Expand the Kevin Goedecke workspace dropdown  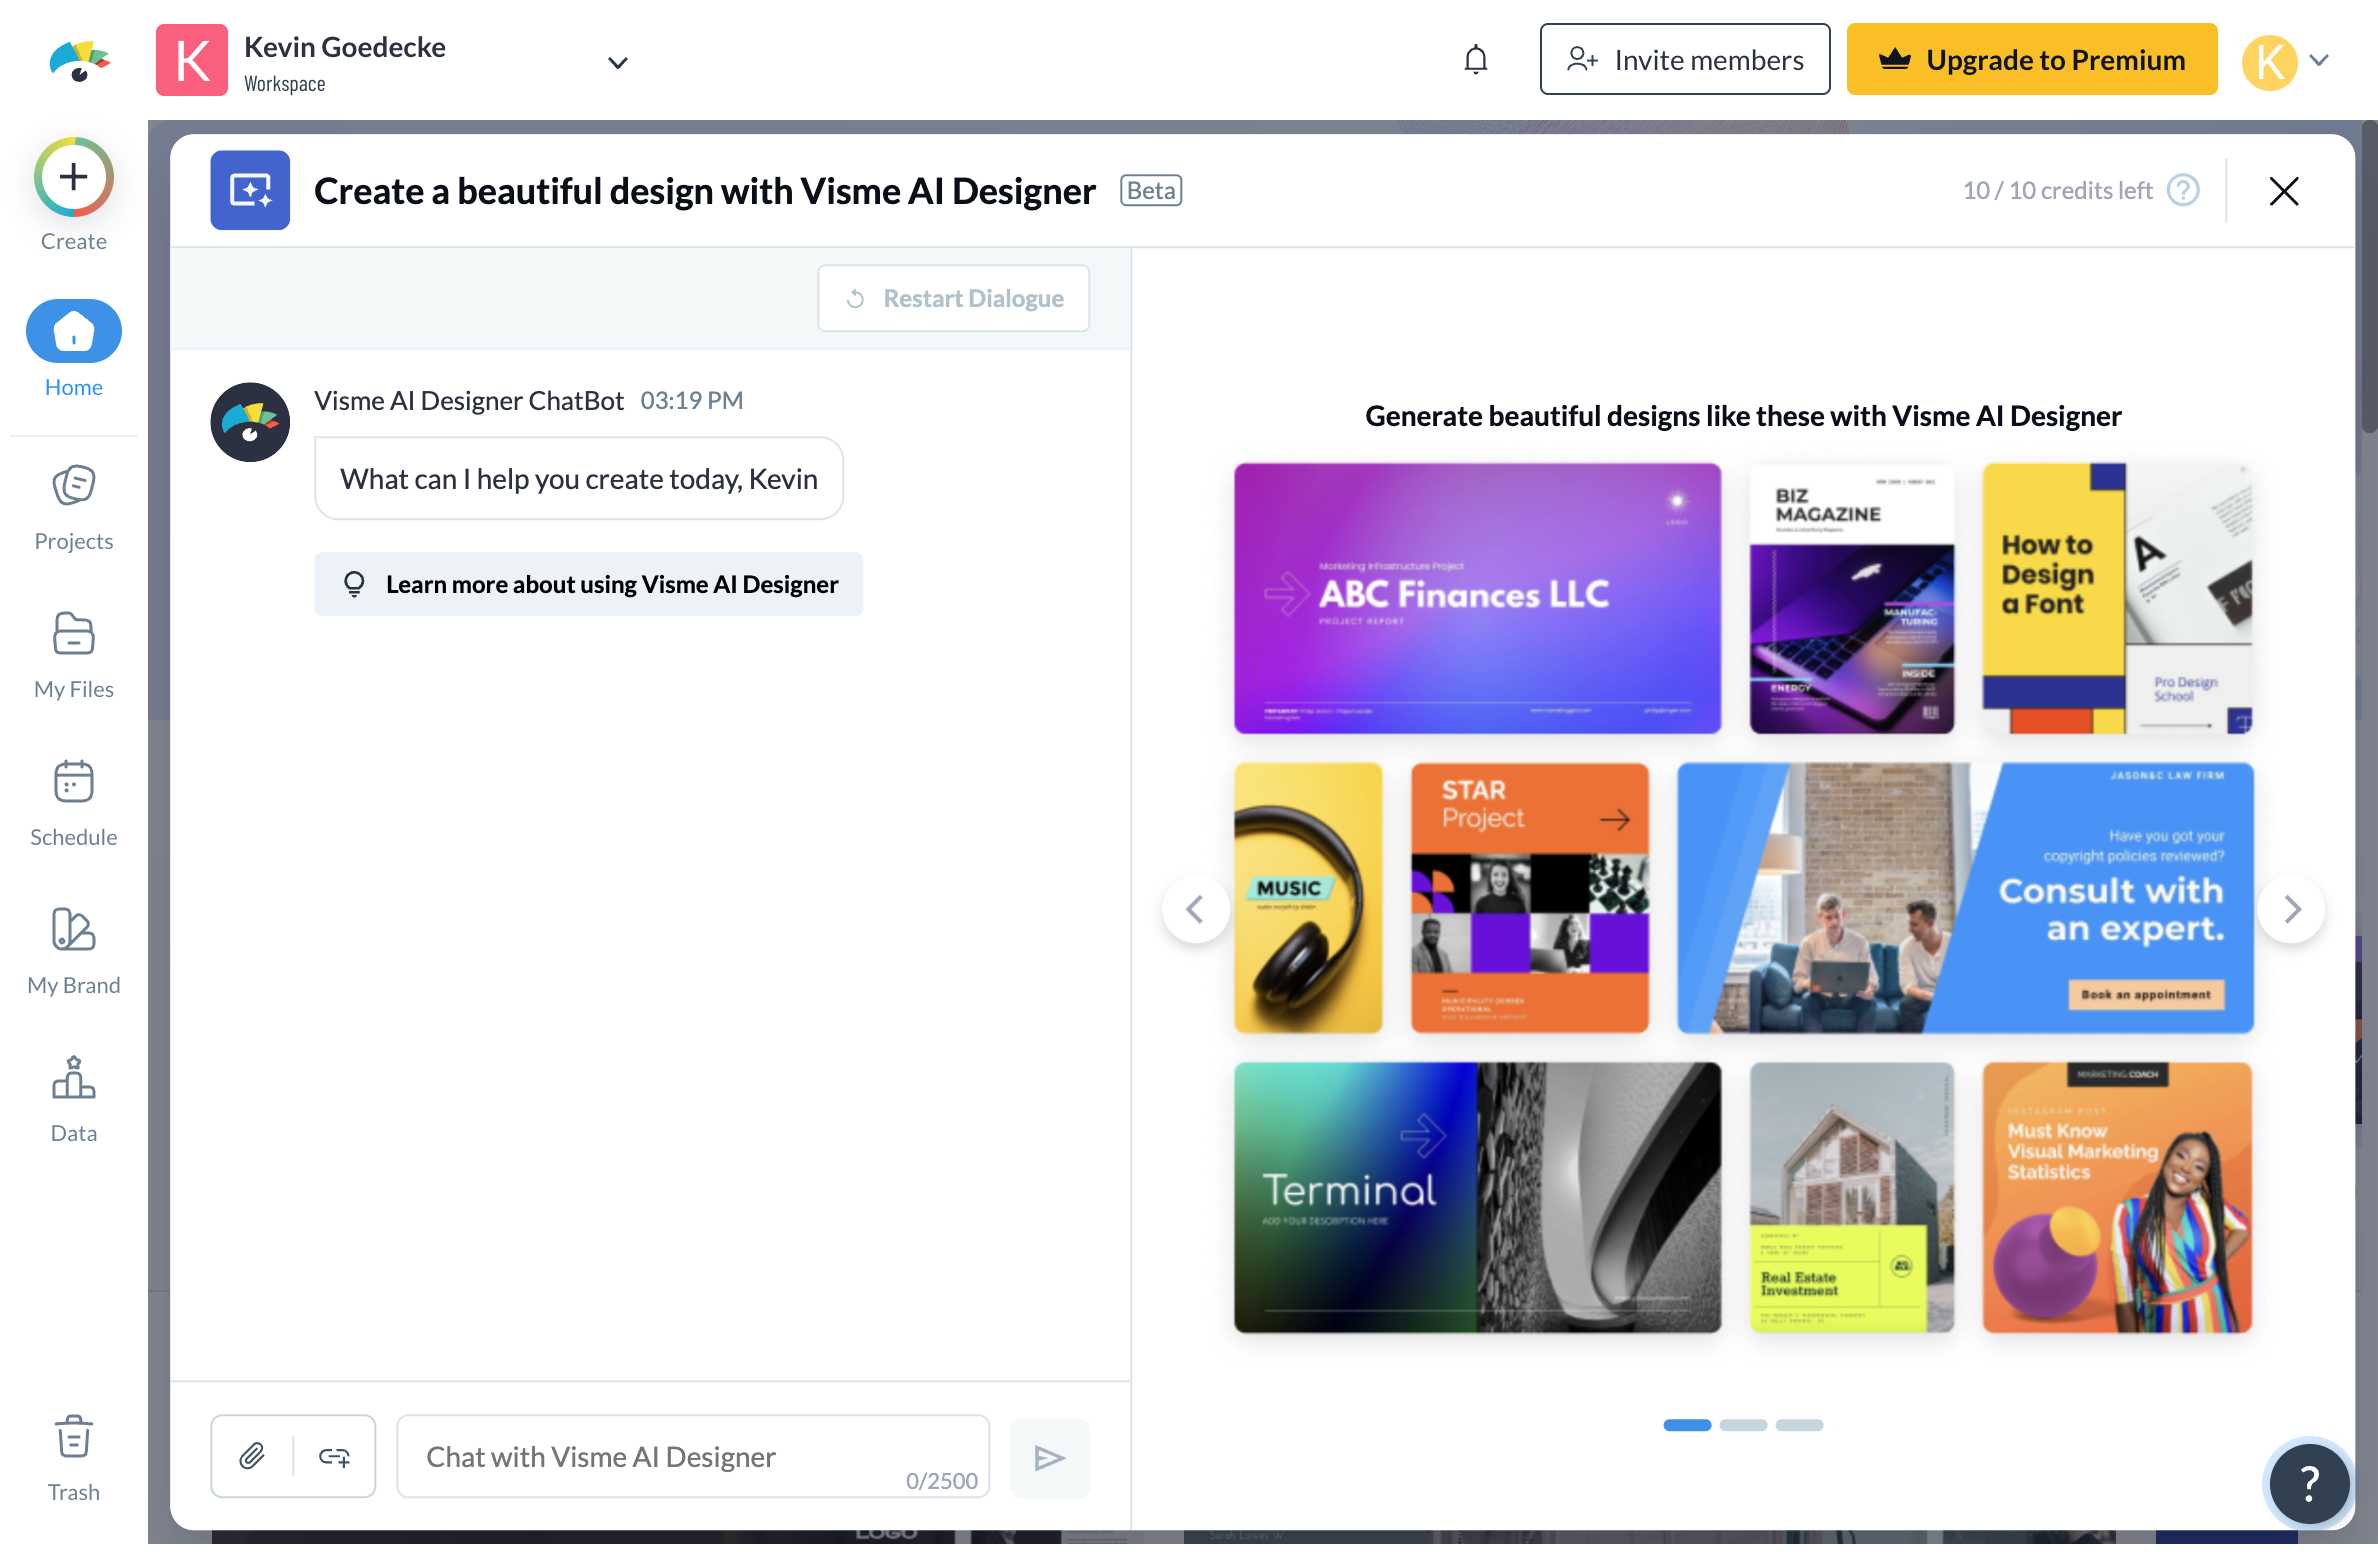pyautogui.click(x=617, y=62)
